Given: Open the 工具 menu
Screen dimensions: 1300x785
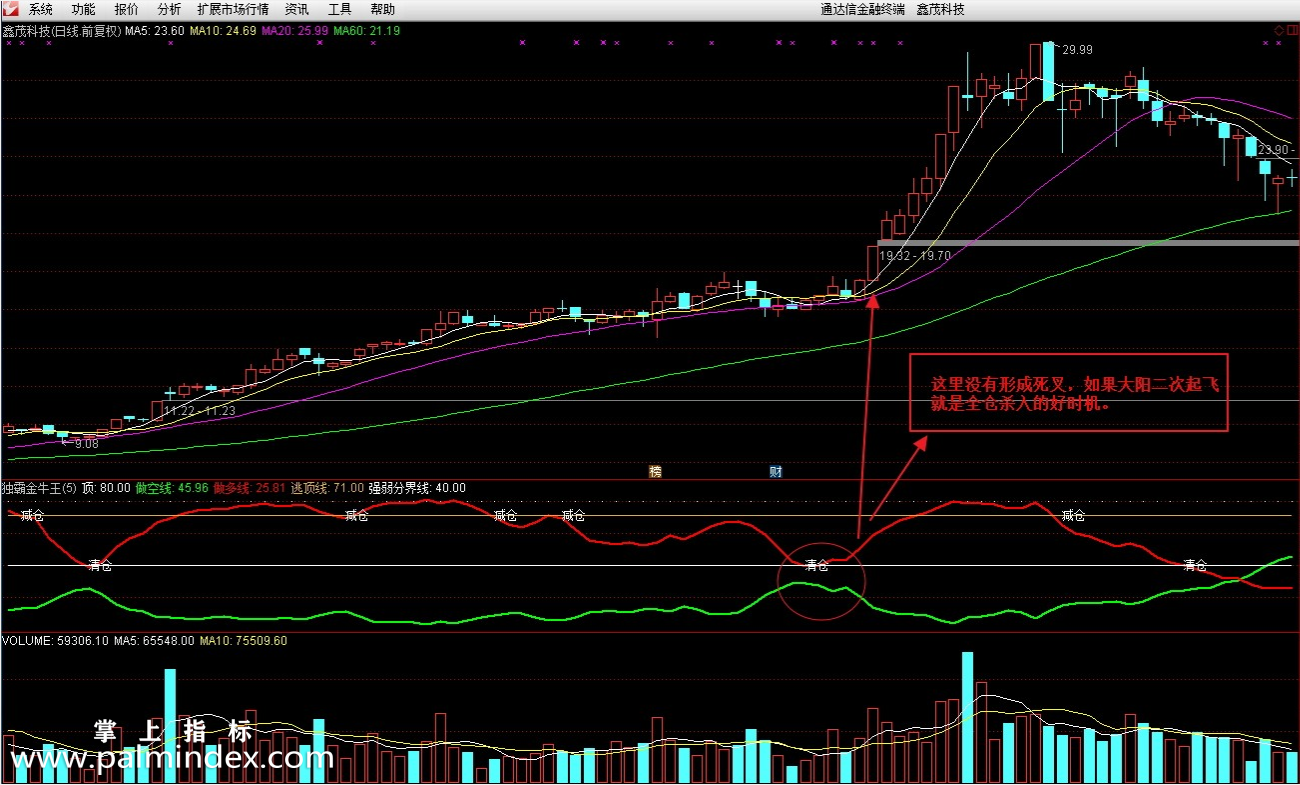Looking at the screenshot, I should pyautogui.click(x=340, y=9).
